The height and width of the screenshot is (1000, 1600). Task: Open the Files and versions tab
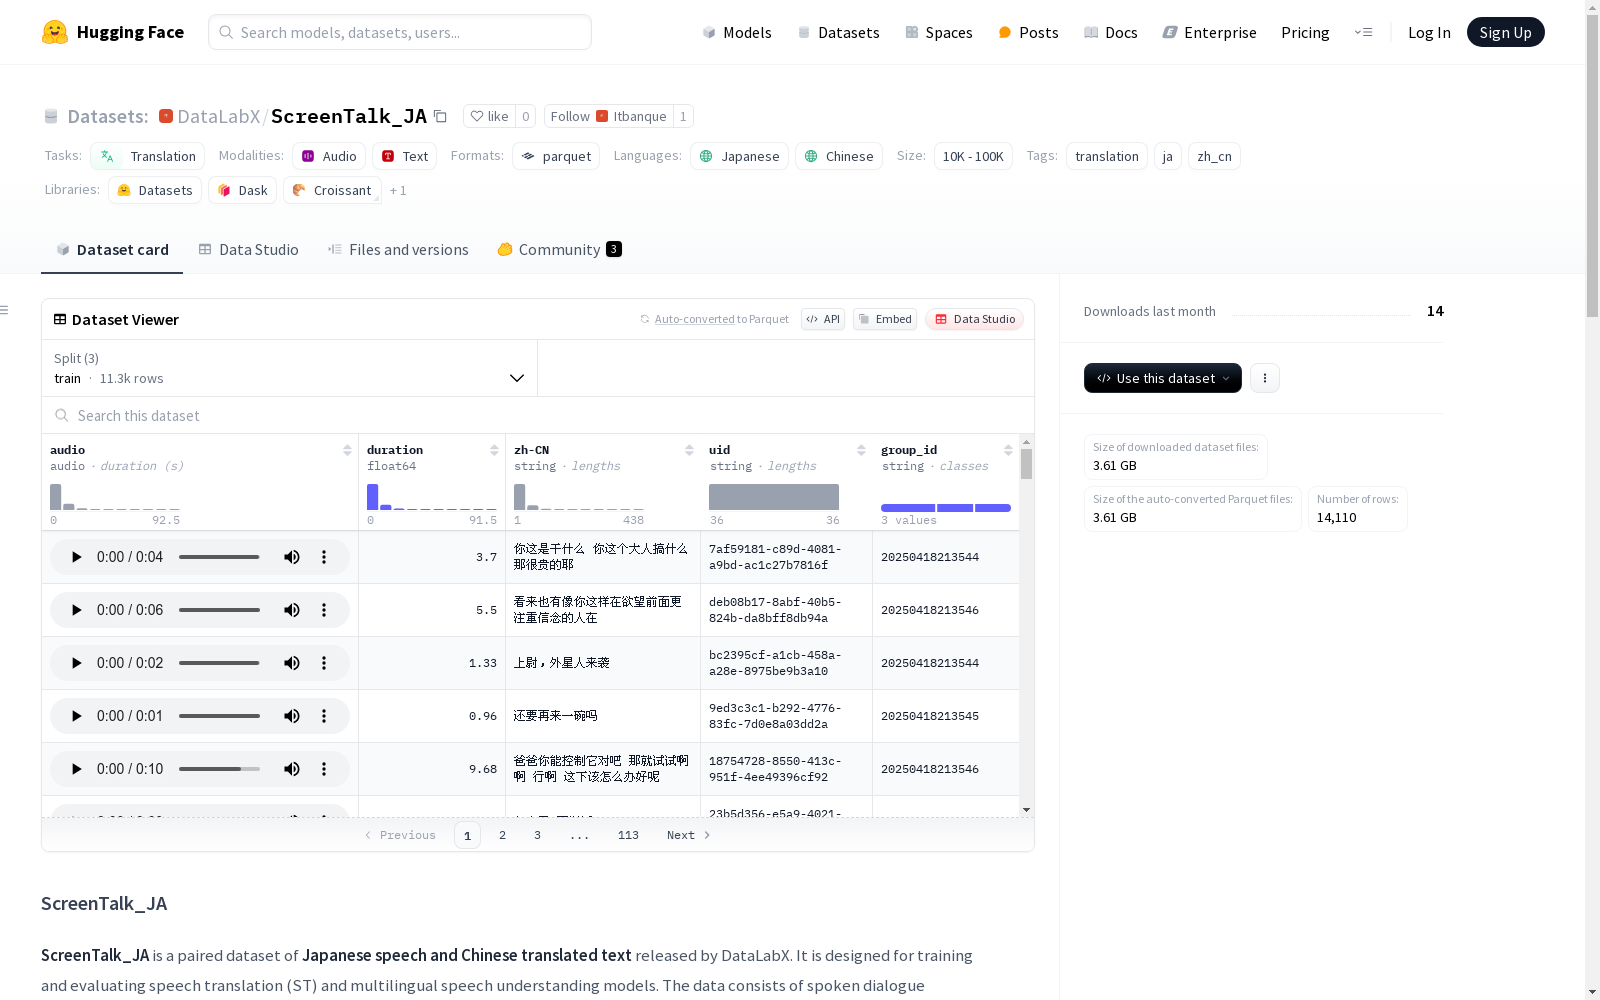pyautogui.click(x=398, y=250)
